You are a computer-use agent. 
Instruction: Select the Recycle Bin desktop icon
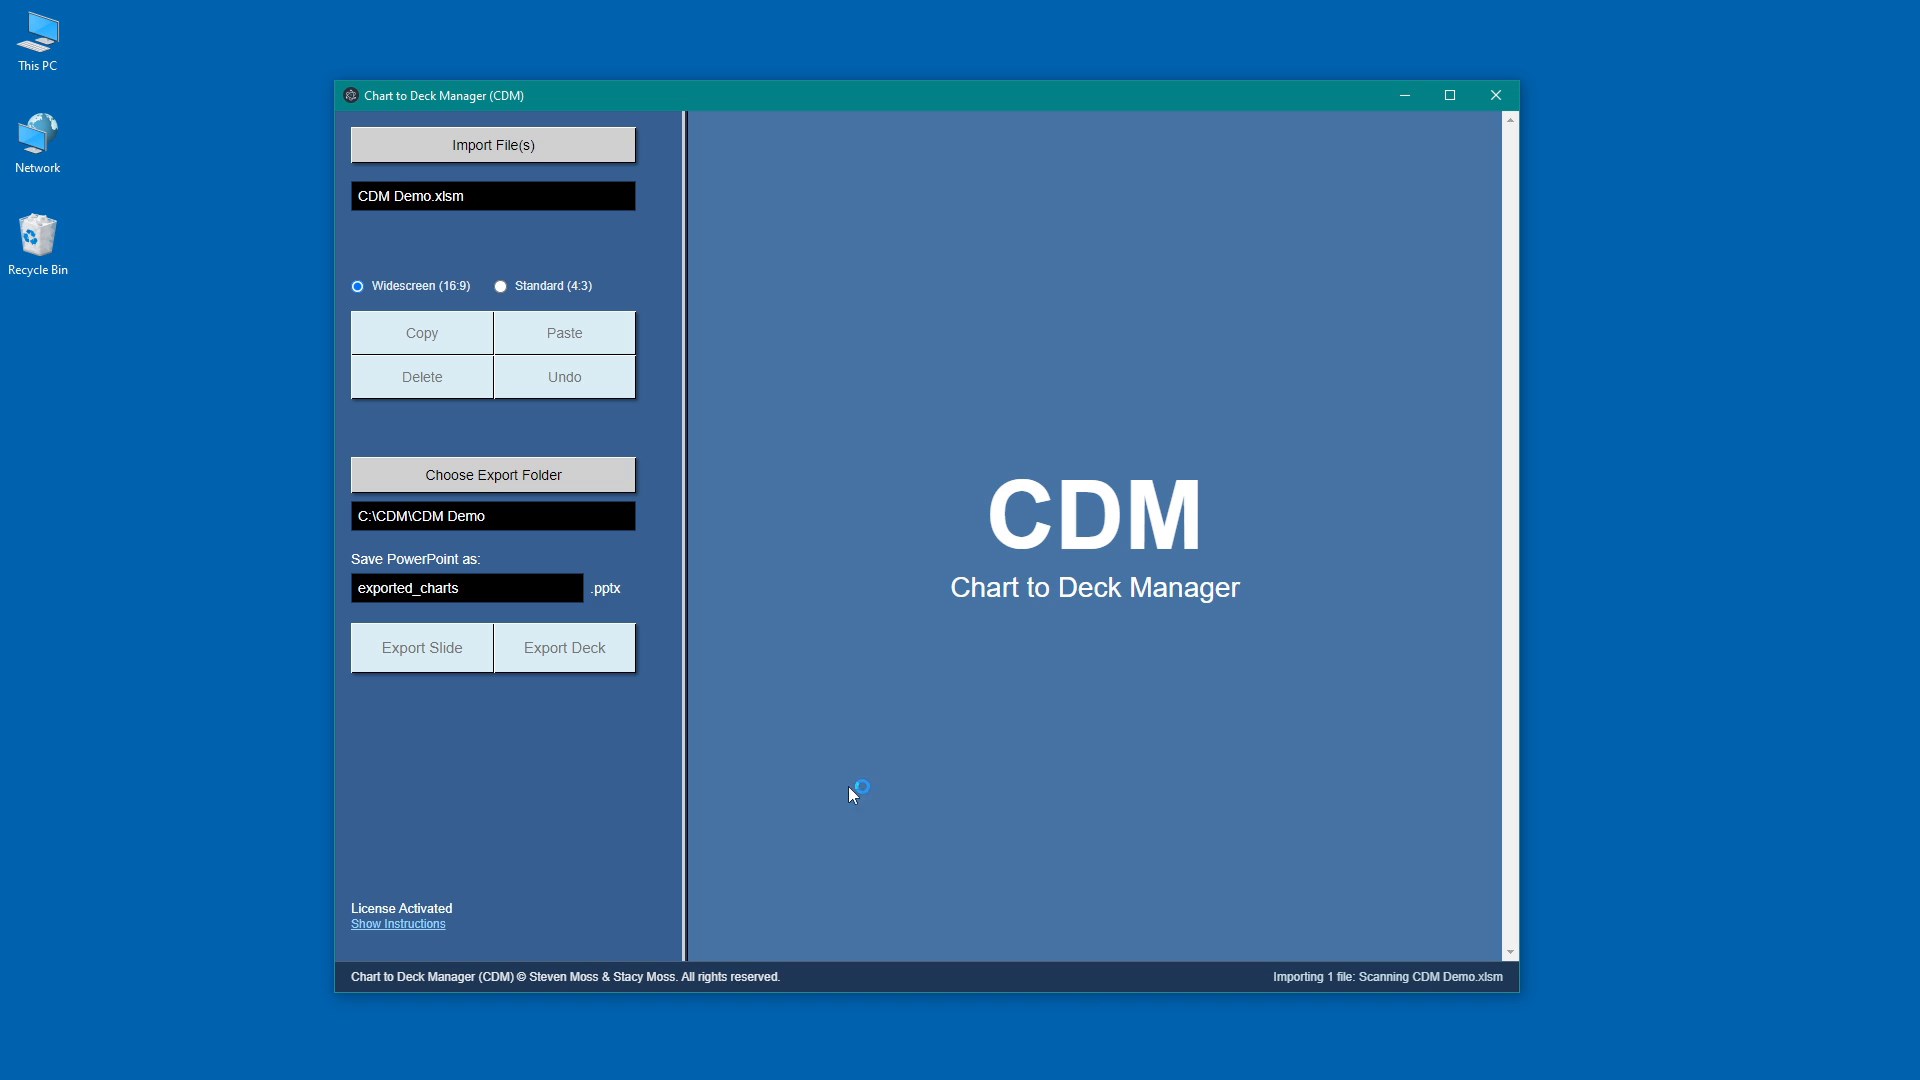[38, 245]
